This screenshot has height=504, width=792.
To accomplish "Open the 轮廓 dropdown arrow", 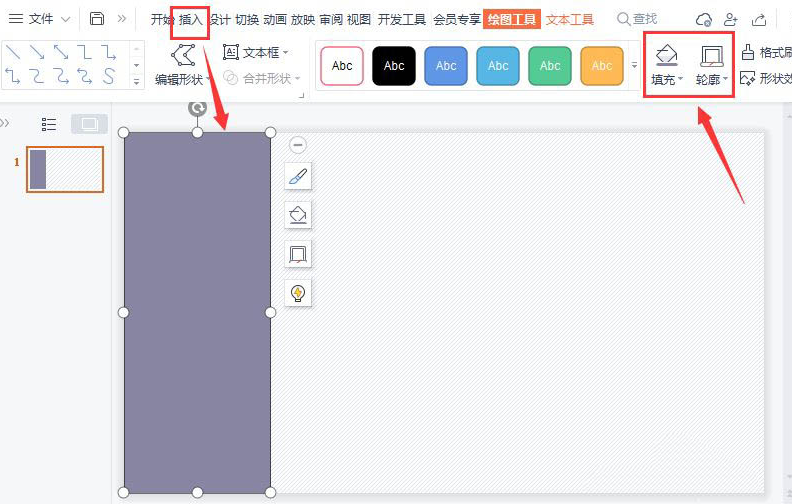I will [x=725, y=79].
